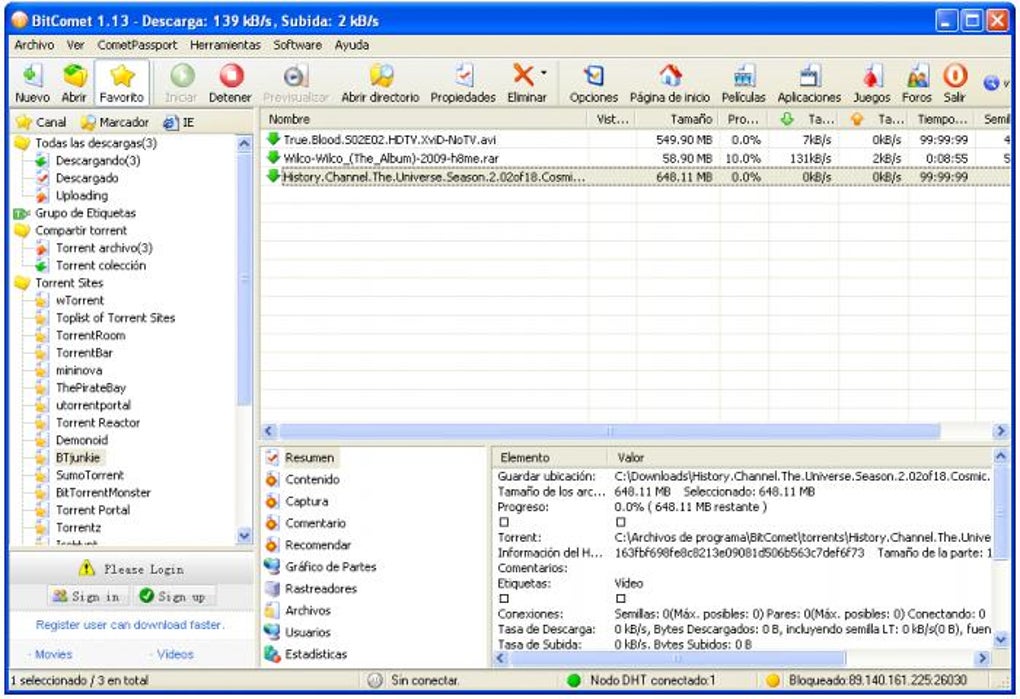1020x699 pixels.
Task: Open Propiedades toolbar icon
Action: click(x=464, y=77)
